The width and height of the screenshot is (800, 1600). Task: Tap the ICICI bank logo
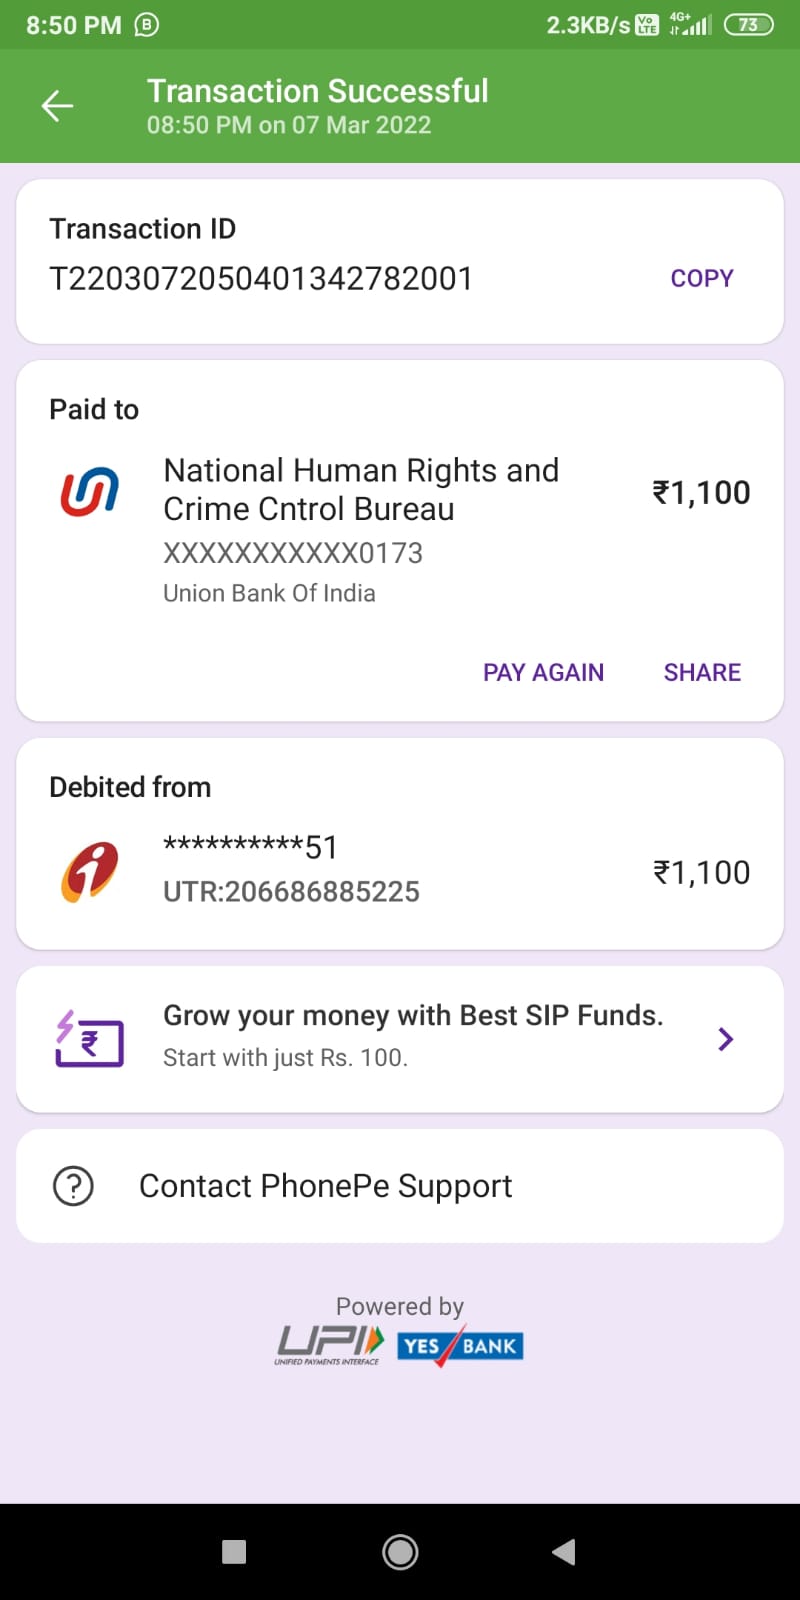coord(90,871)
